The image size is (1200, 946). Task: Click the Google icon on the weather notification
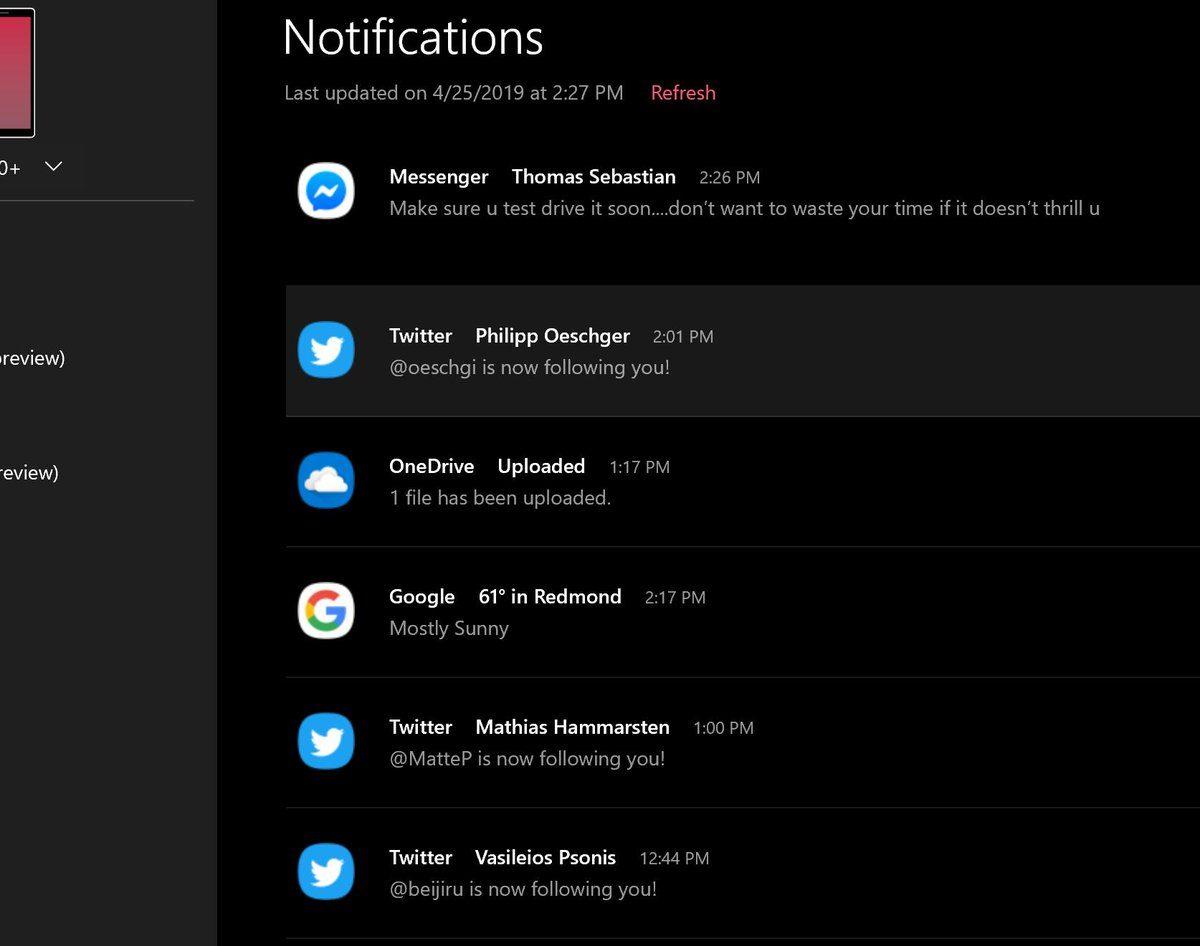[x=325, y=611]
